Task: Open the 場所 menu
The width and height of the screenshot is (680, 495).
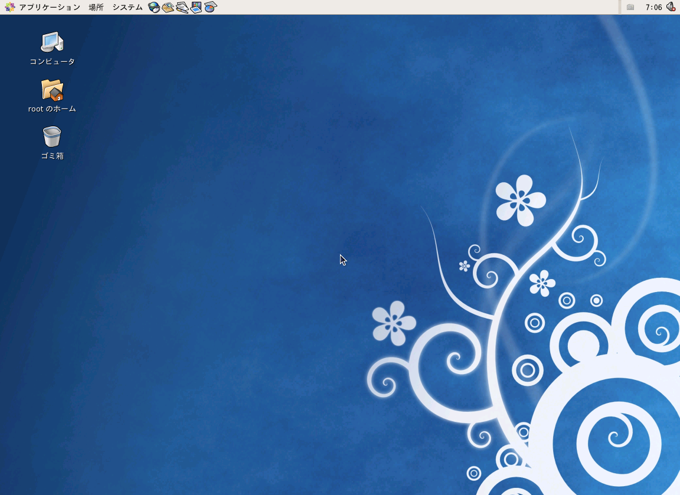Action: pos(96,7)
